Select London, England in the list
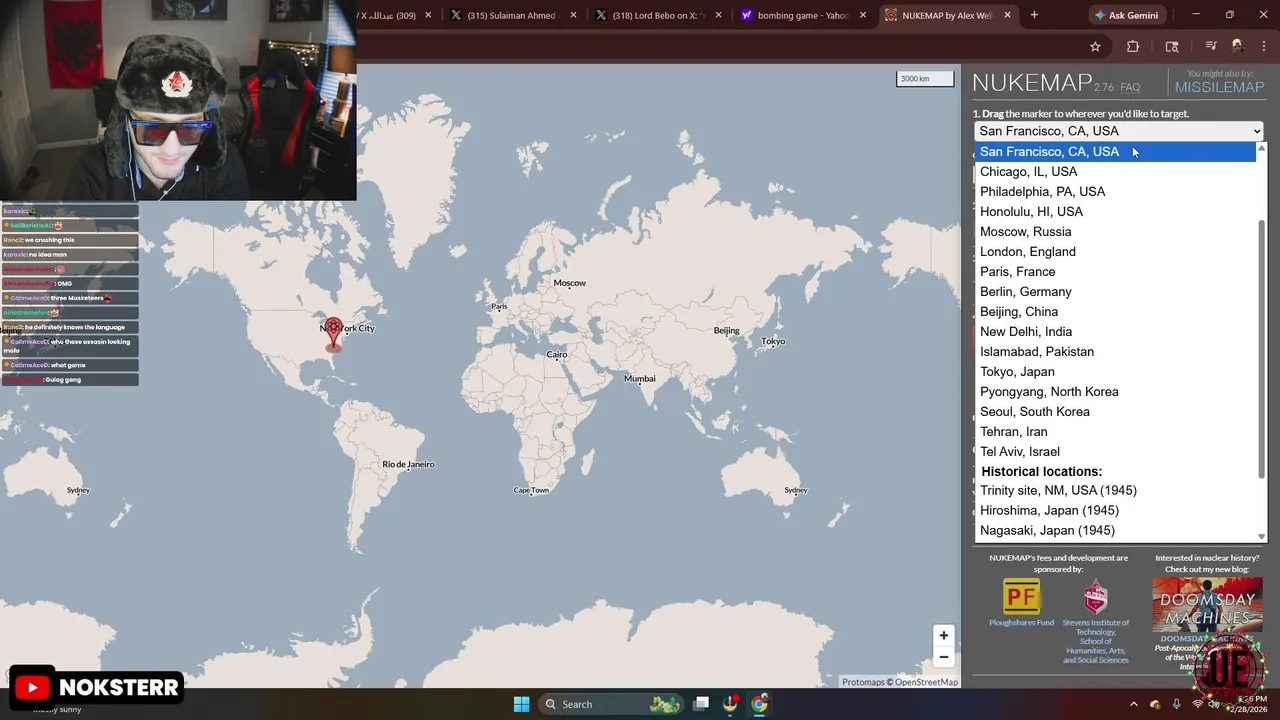 click(1115, 252)
